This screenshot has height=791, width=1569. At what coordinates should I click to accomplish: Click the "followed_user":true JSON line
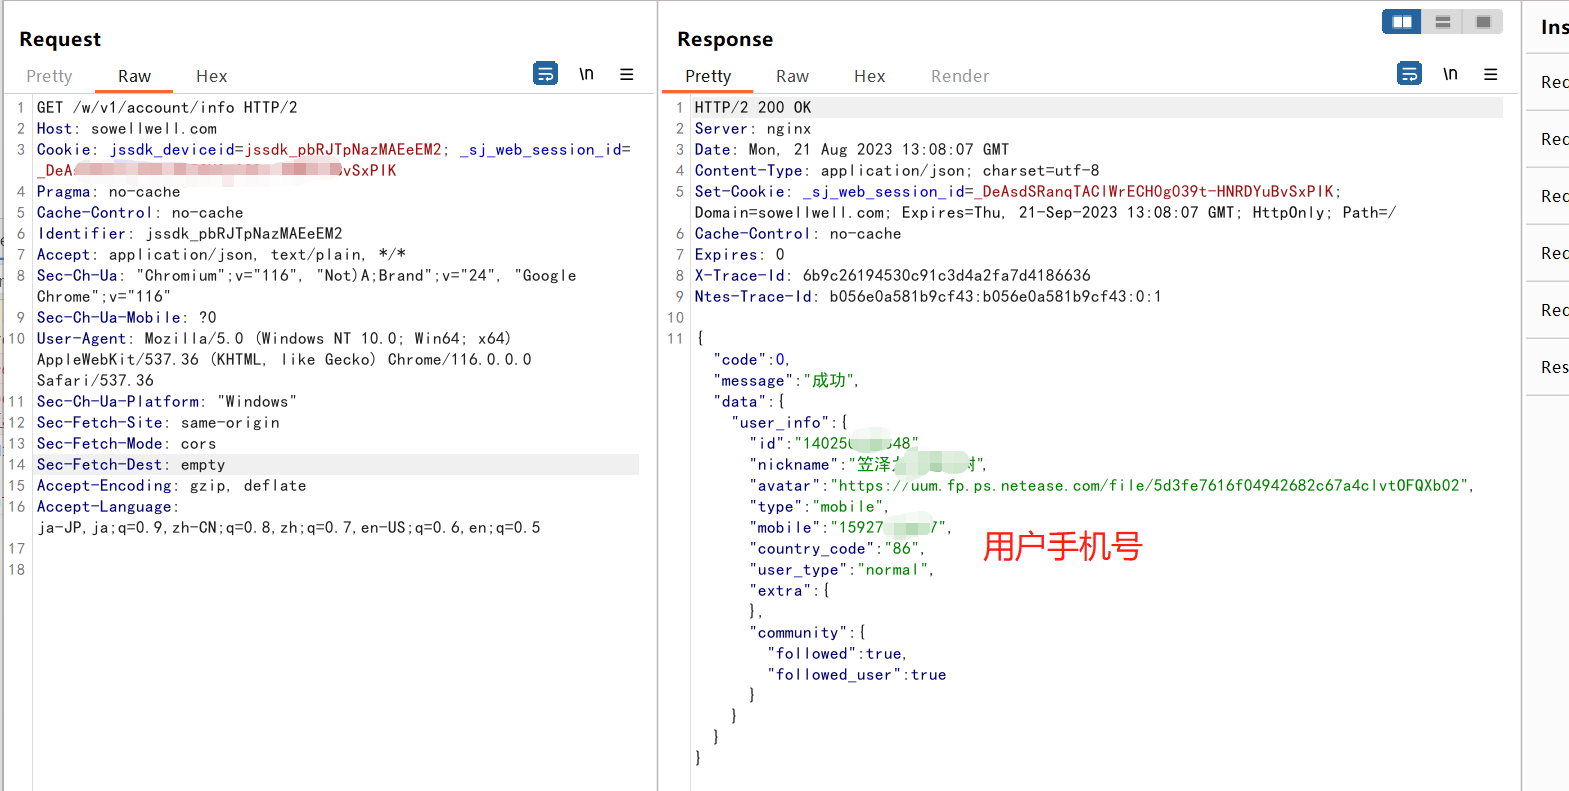tap(857, 674)
